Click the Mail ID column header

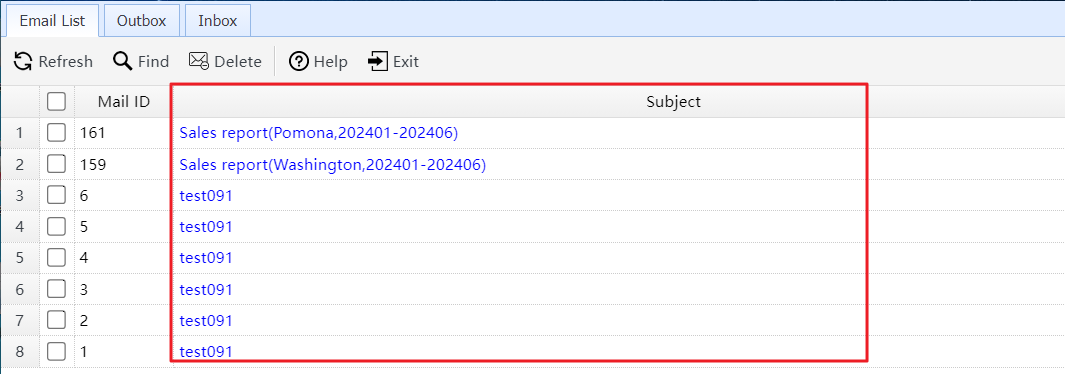pyautogui.click(x=124, y=102)
